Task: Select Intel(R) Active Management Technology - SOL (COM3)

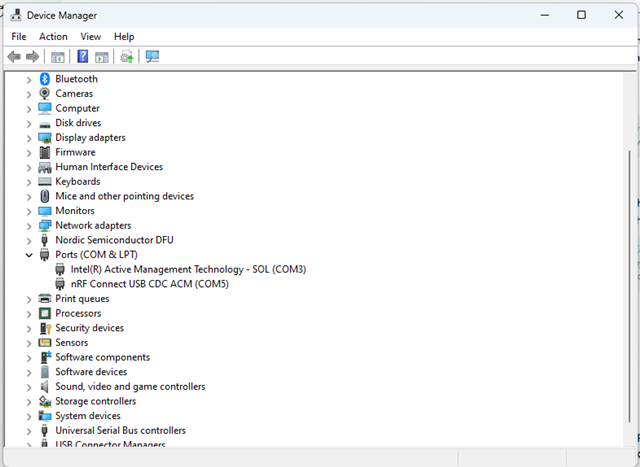Action: (x=188, y=269)
